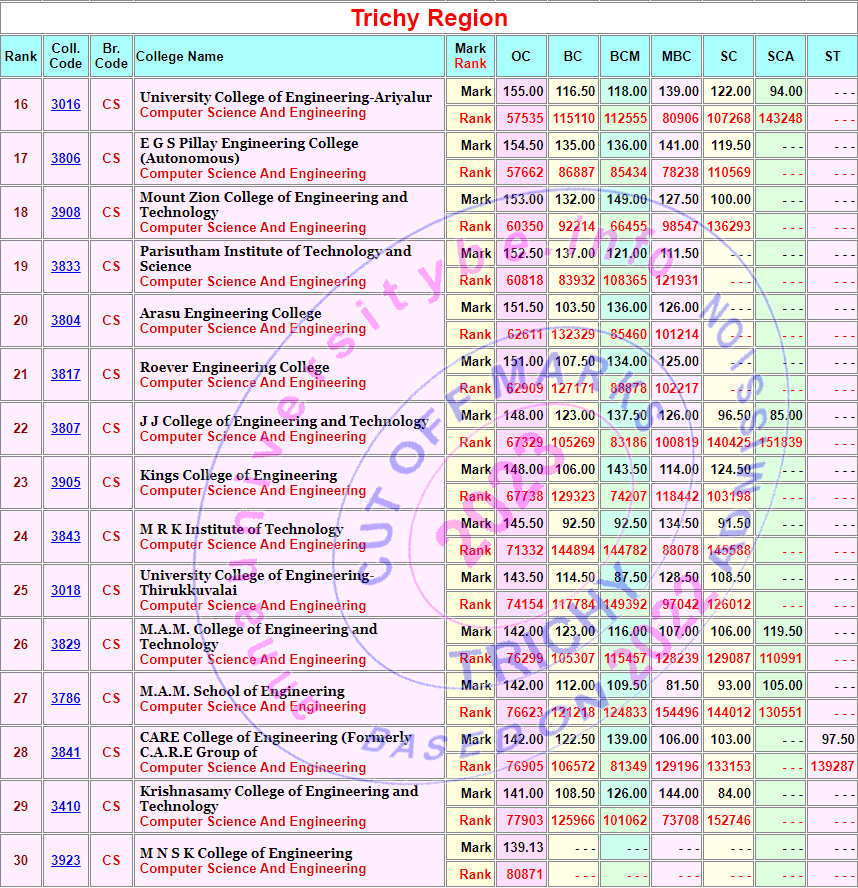Click the OC column header
Viewport: 858px width, 888px height.
[x=521, y=57]
